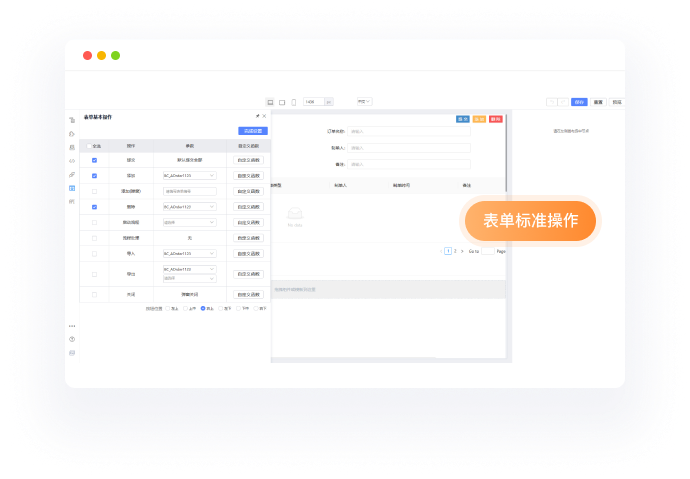Open the 请选择 dropdown in fifth row
The height and width of the screenshot is (479, 690).
click(x=189, y=222)
